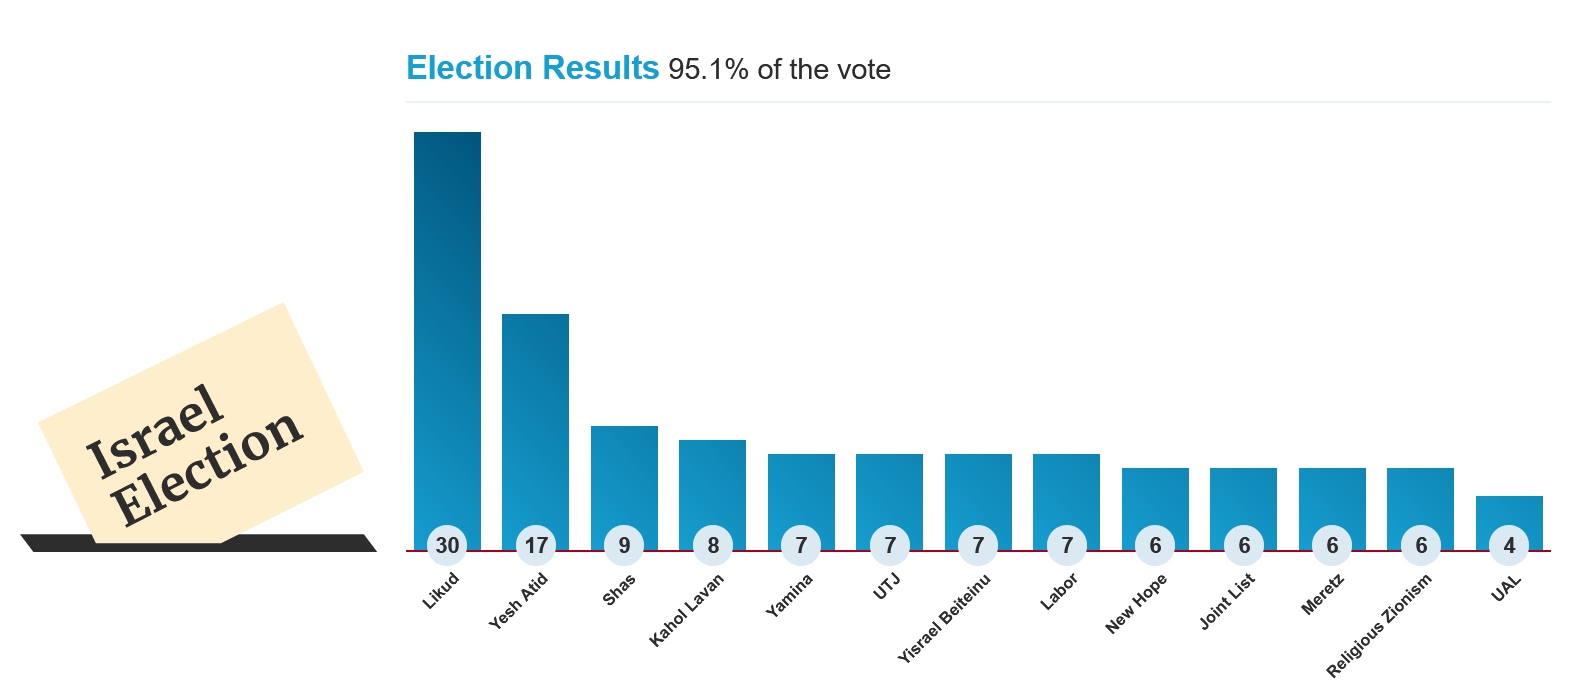1583x690 pixels.
Task: Click the Meretz party label
Action: (x=1322, y=595)
